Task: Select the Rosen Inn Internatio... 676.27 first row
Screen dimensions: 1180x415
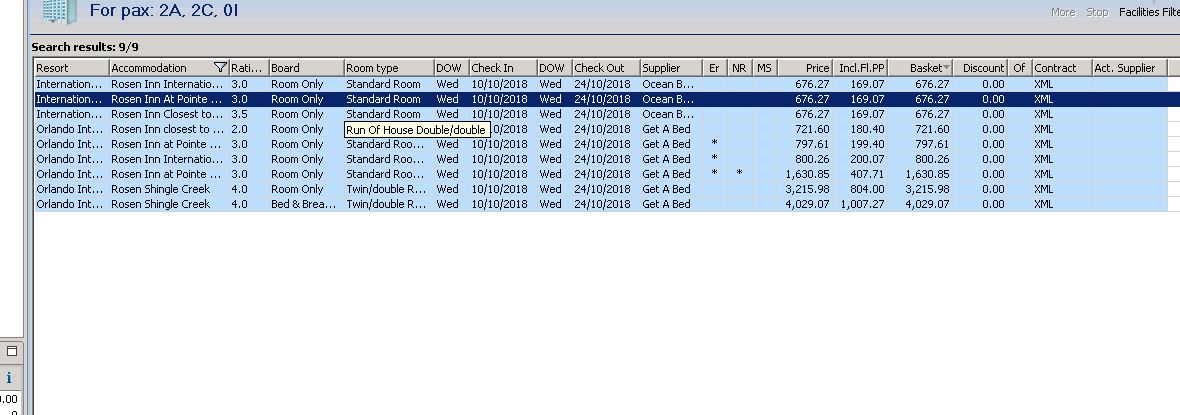Action: point(601,84)
